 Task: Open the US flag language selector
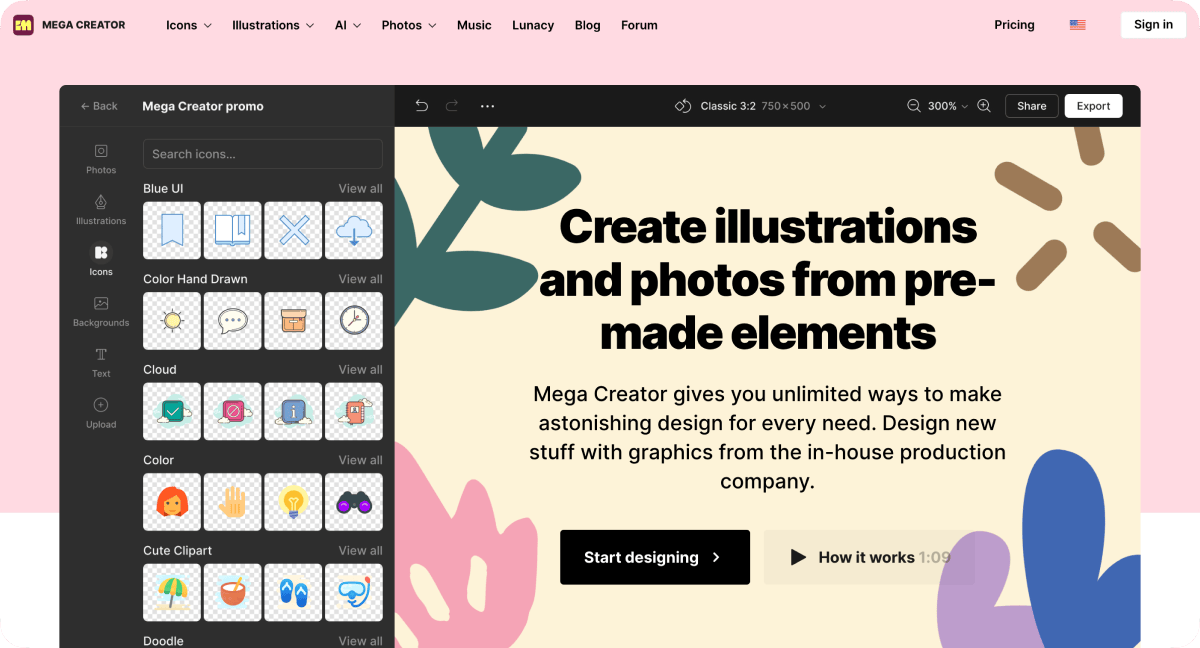click(x=1077, y=25)
